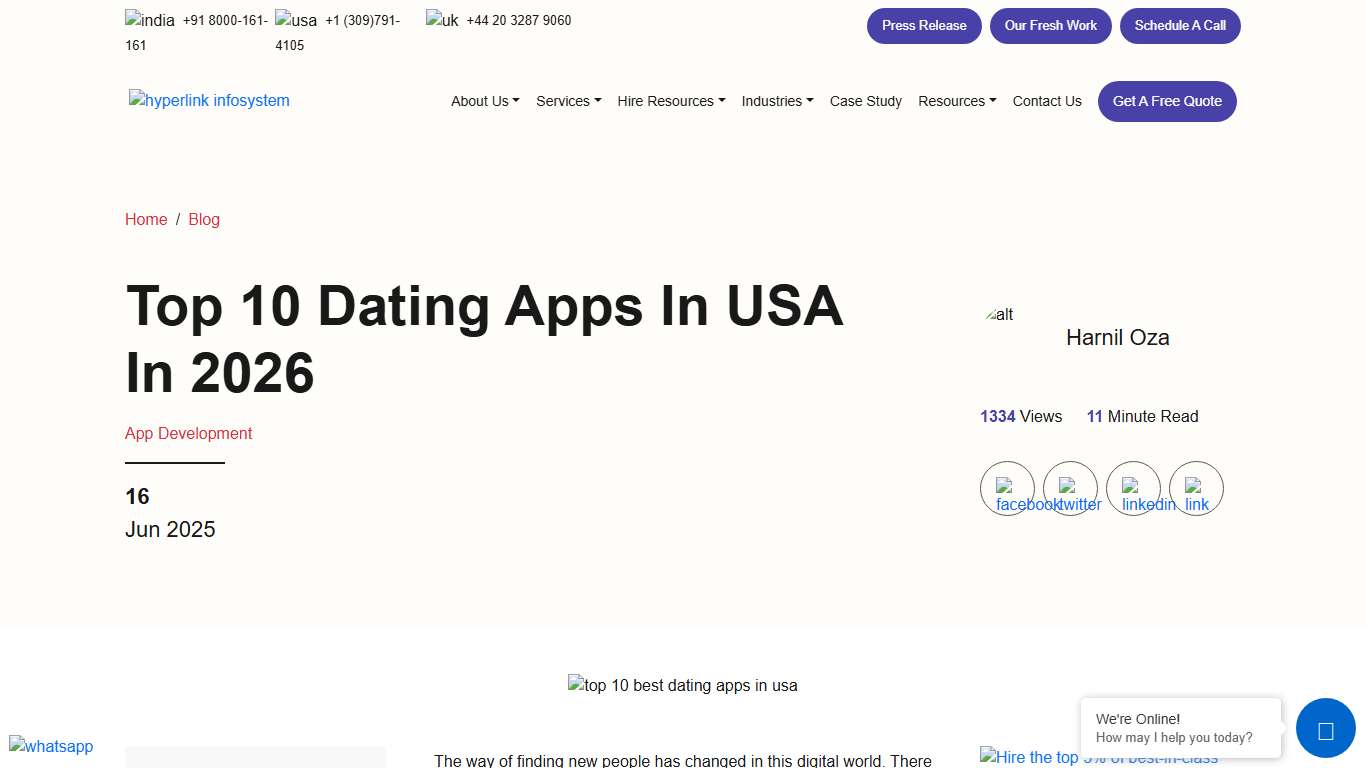This screenshot has width=1366, height=768.
Task: Click the USA flag phone icon
Action: pyautogui.click(x=296, y=19)
